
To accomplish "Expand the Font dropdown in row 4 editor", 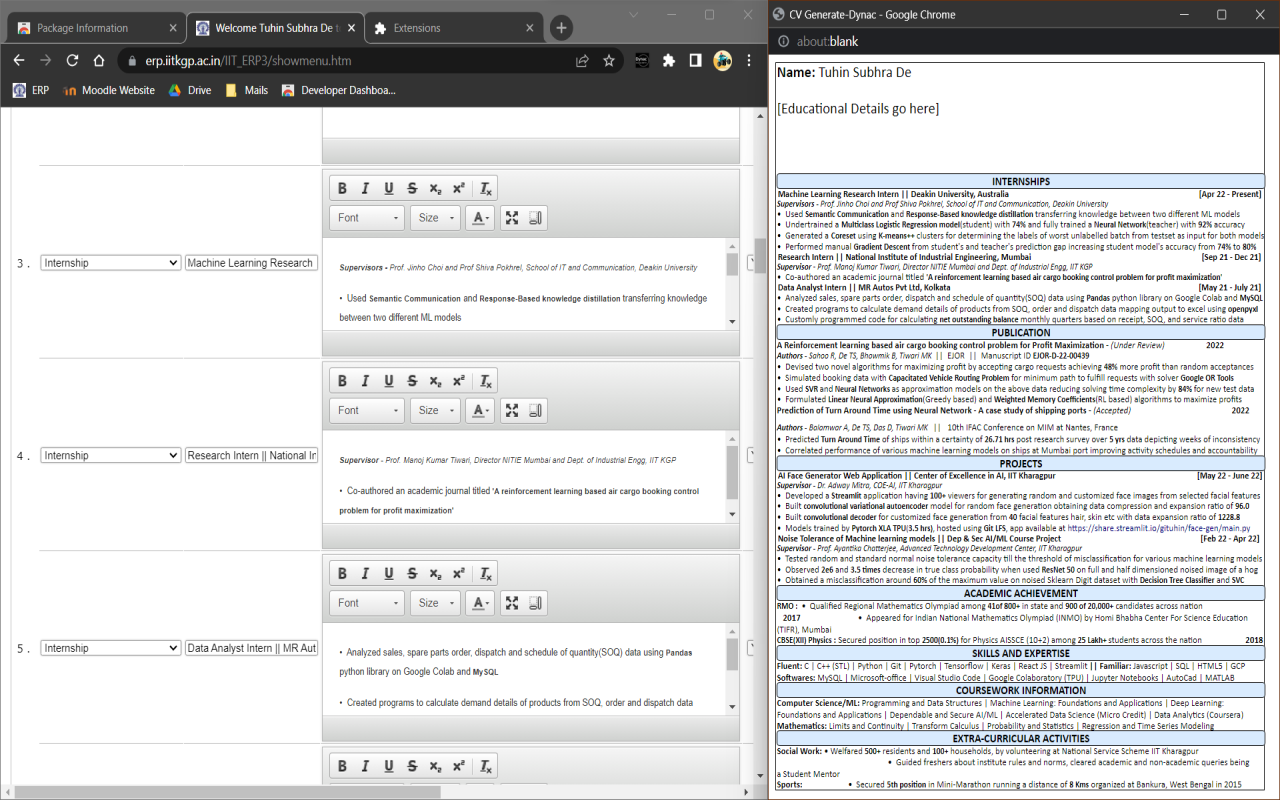I will coord(367,410).
